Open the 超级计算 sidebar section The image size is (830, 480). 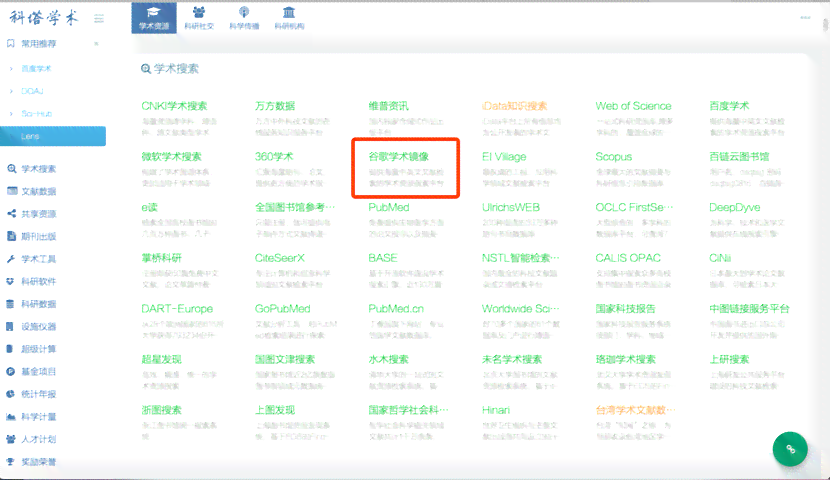pos(32,349)
